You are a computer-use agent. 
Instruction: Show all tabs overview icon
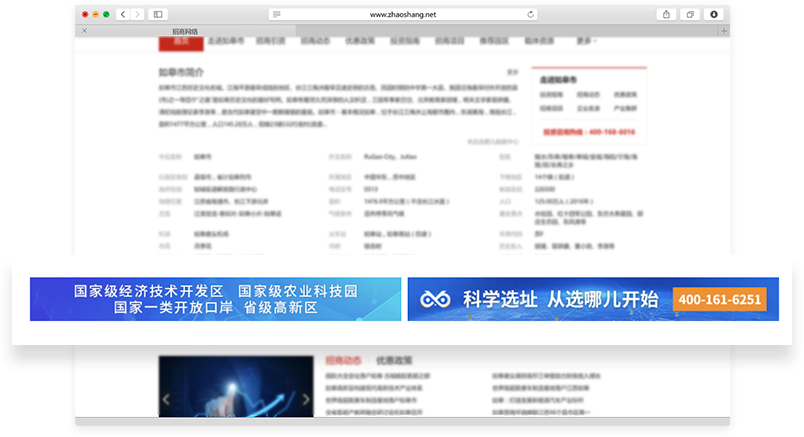pos(690,15)
